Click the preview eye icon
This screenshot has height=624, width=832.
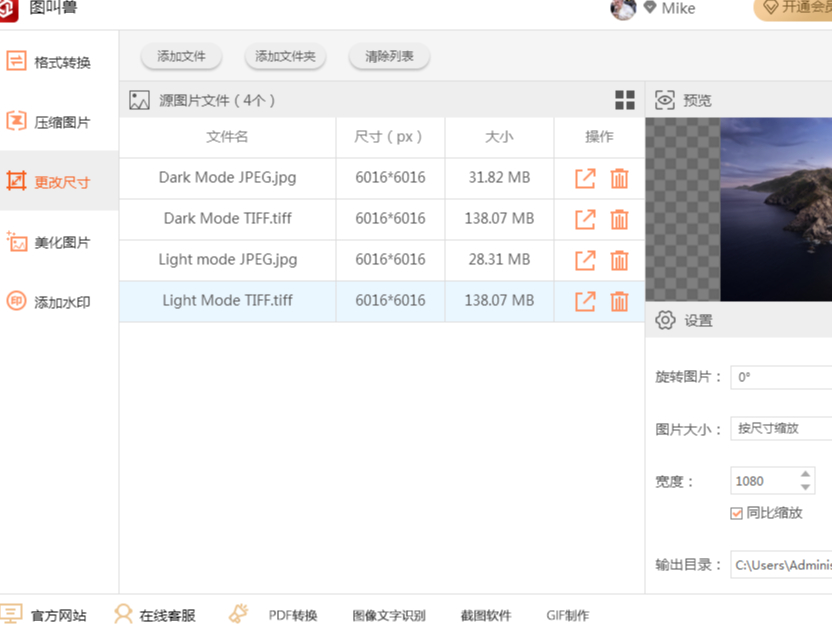pyautogui.click(x=665, y=100)
